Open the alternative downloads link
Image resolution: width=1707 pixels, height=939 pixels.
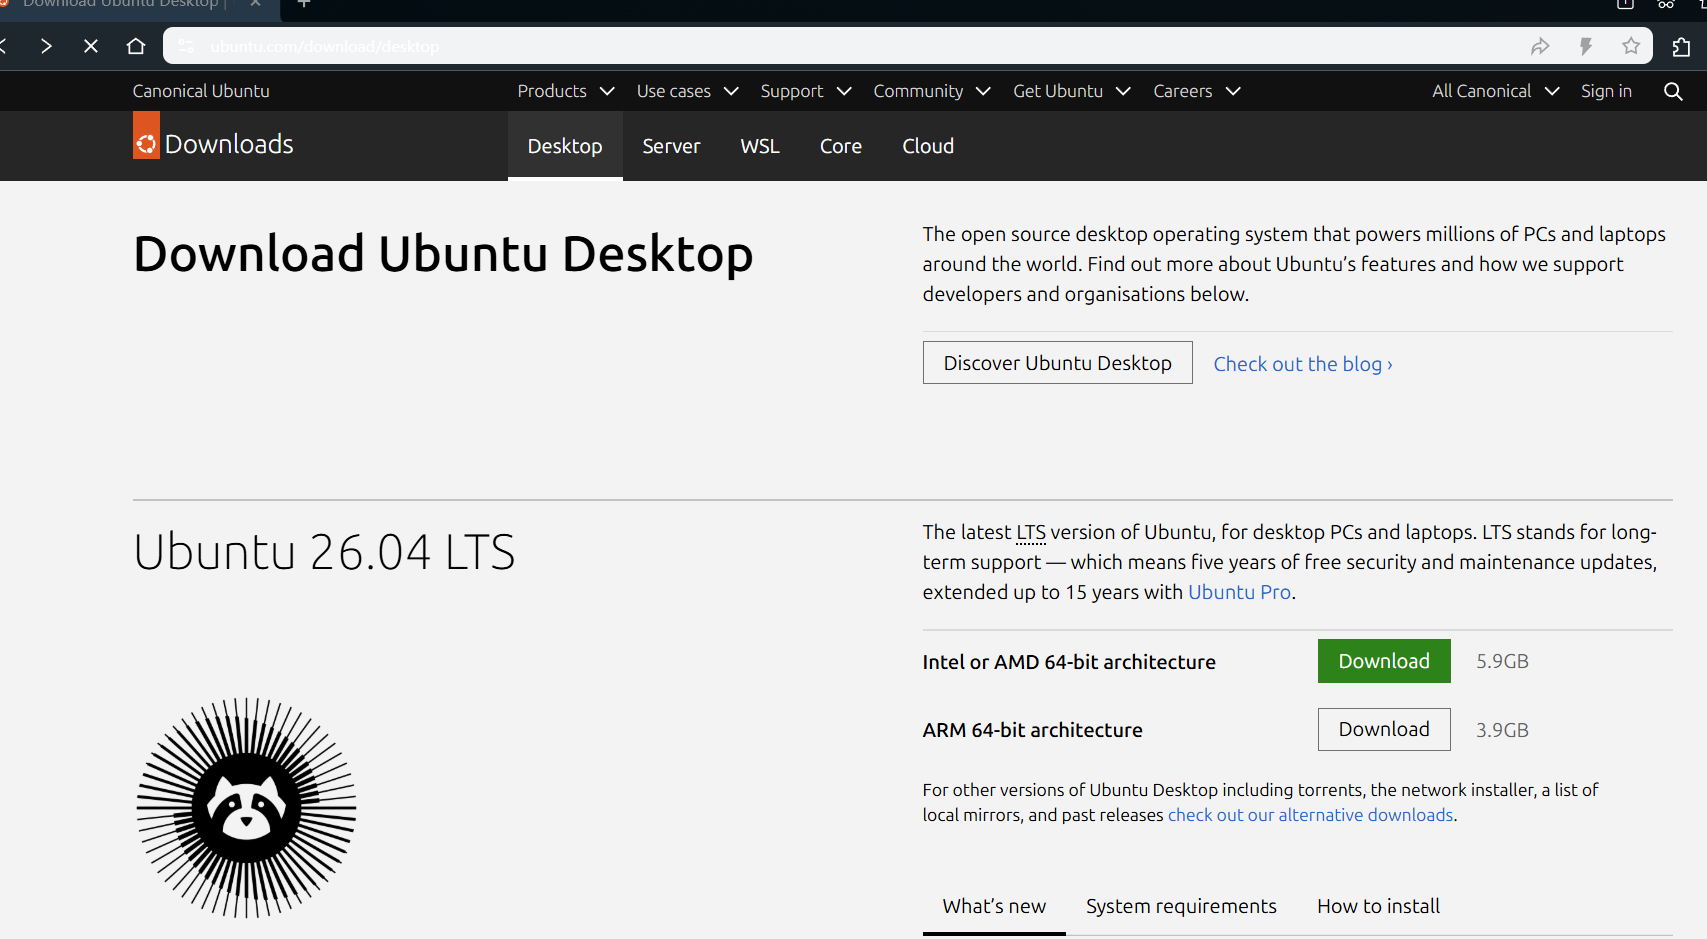(1310, 815)
